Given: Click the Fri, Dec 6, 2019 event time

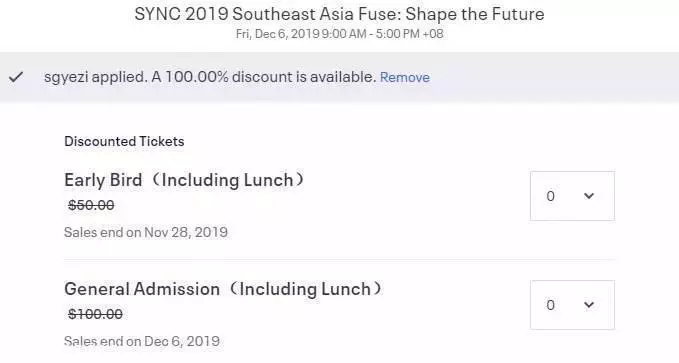Looking at the screenshot, I should pos(340,34).
